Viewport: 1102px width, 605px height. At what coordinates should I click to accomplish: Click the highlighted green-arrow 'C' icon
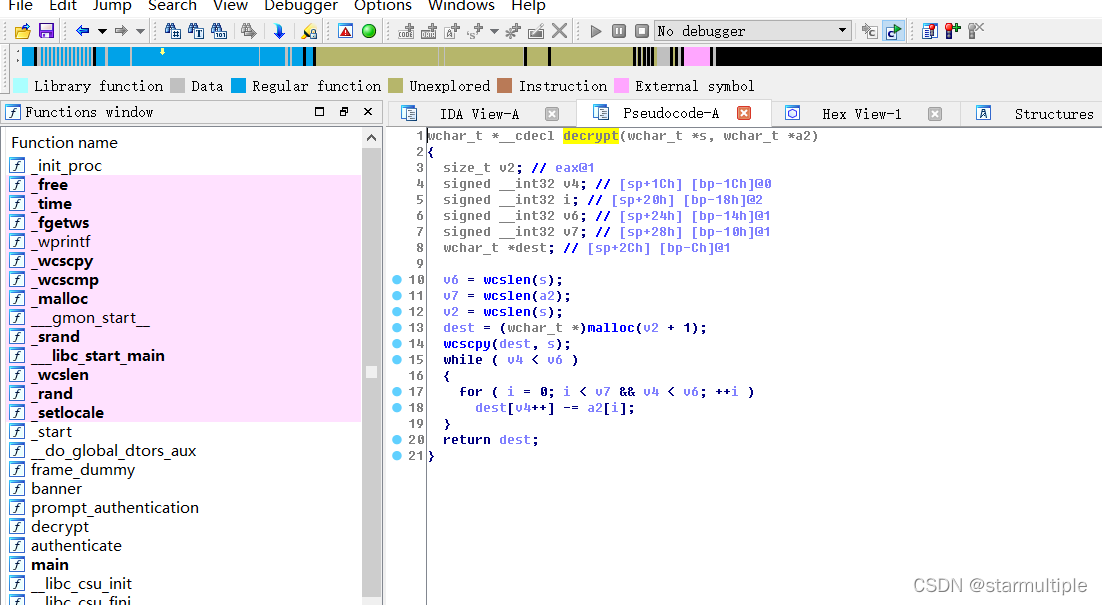[893, 31]
